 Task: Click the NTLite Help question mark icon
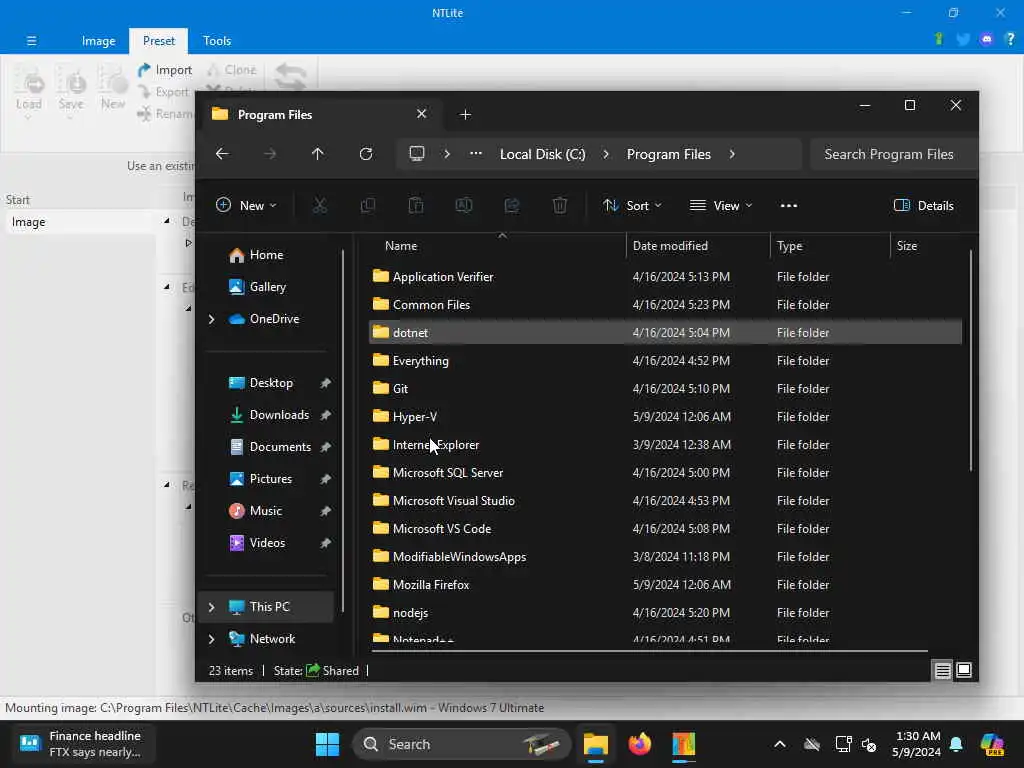point(1010,39)
